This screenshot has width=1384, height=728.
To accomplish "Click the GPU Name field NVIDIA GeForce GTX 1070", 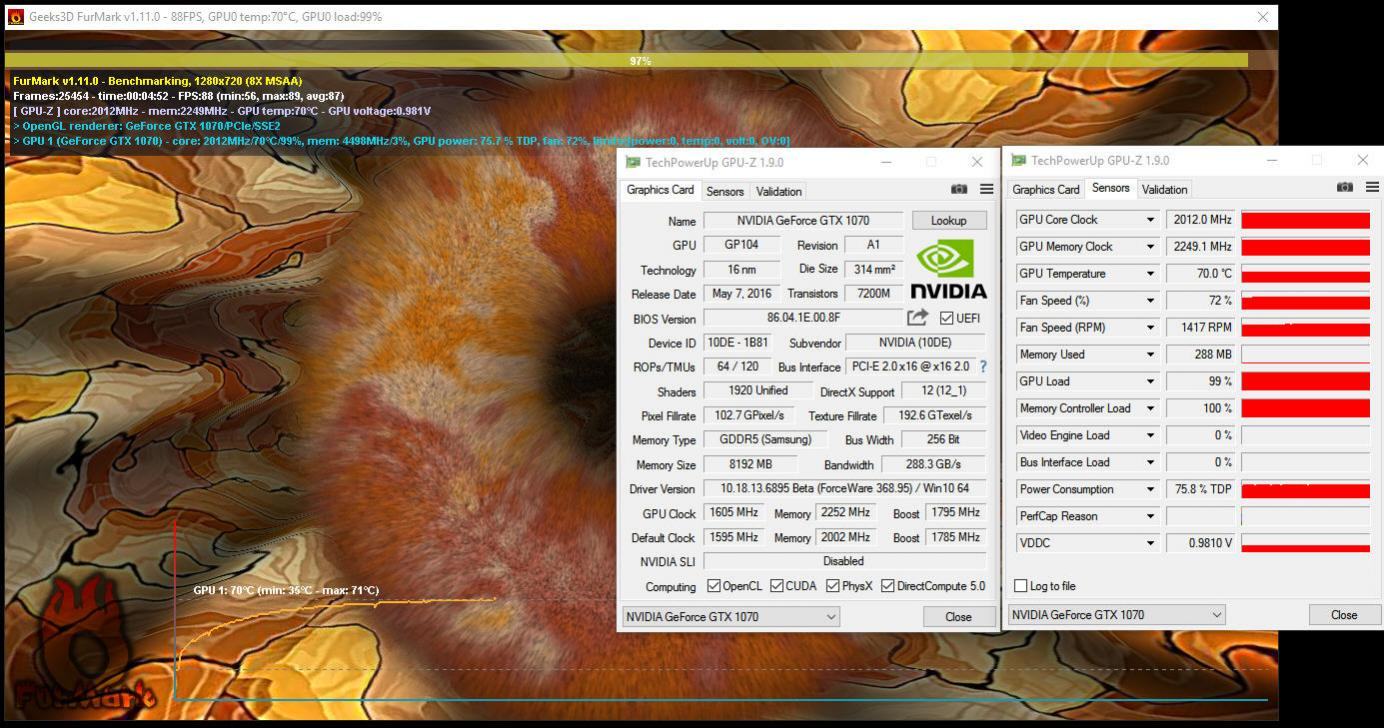I will click(x=803, y=220).
